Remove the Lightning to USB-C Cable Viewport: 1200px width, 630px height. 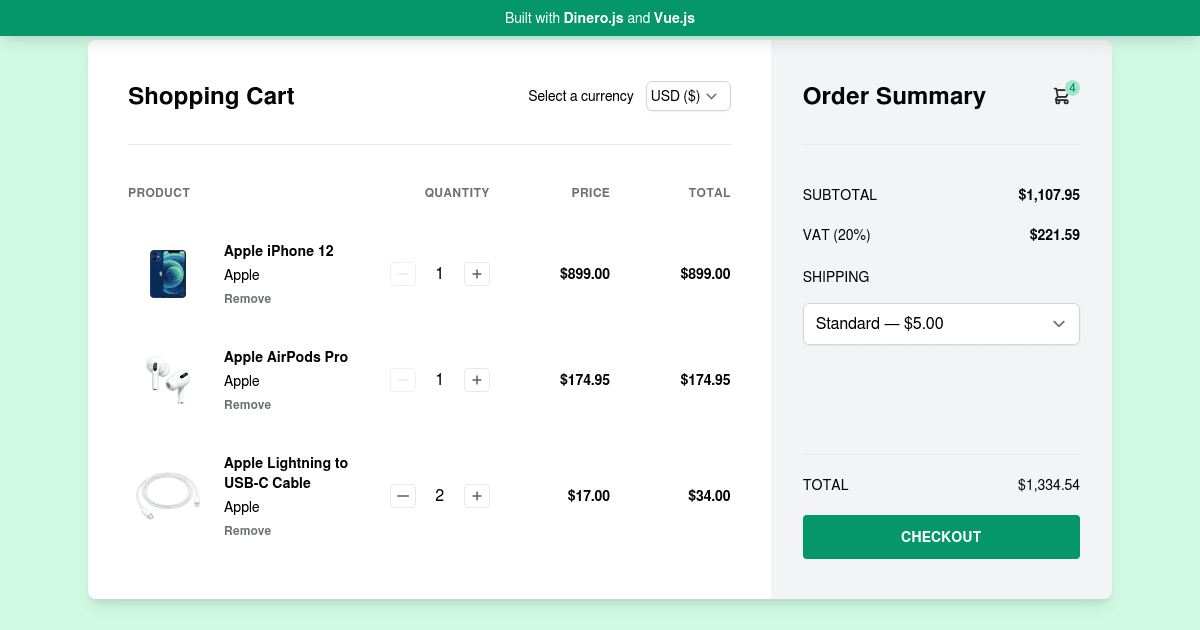(x=247, y=530)
